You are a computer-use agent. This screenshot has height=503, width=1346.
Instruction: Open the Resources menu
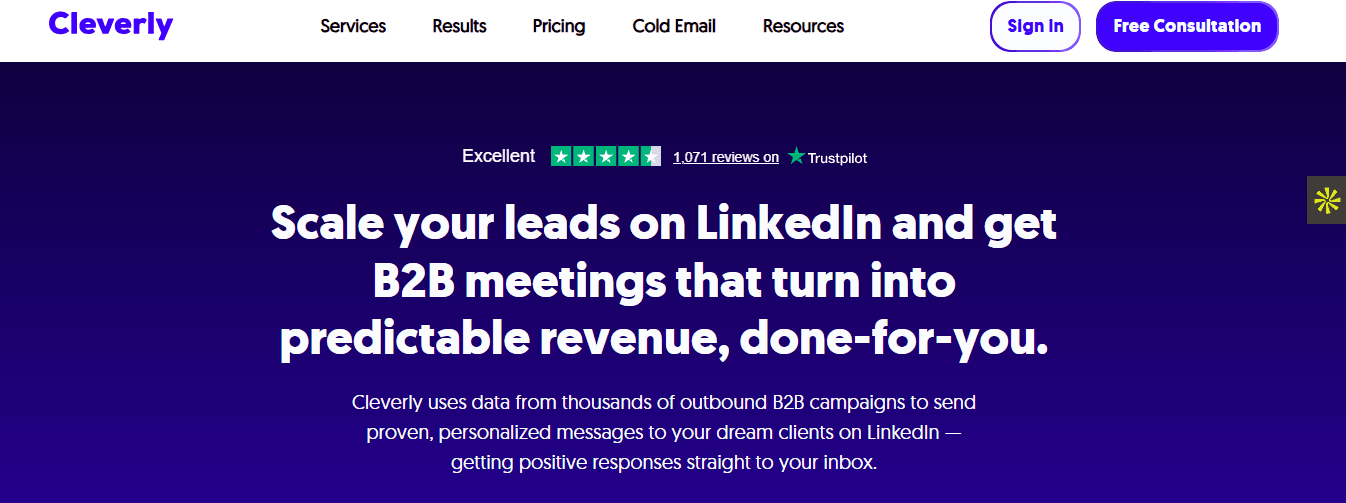[x=803, y=26]
